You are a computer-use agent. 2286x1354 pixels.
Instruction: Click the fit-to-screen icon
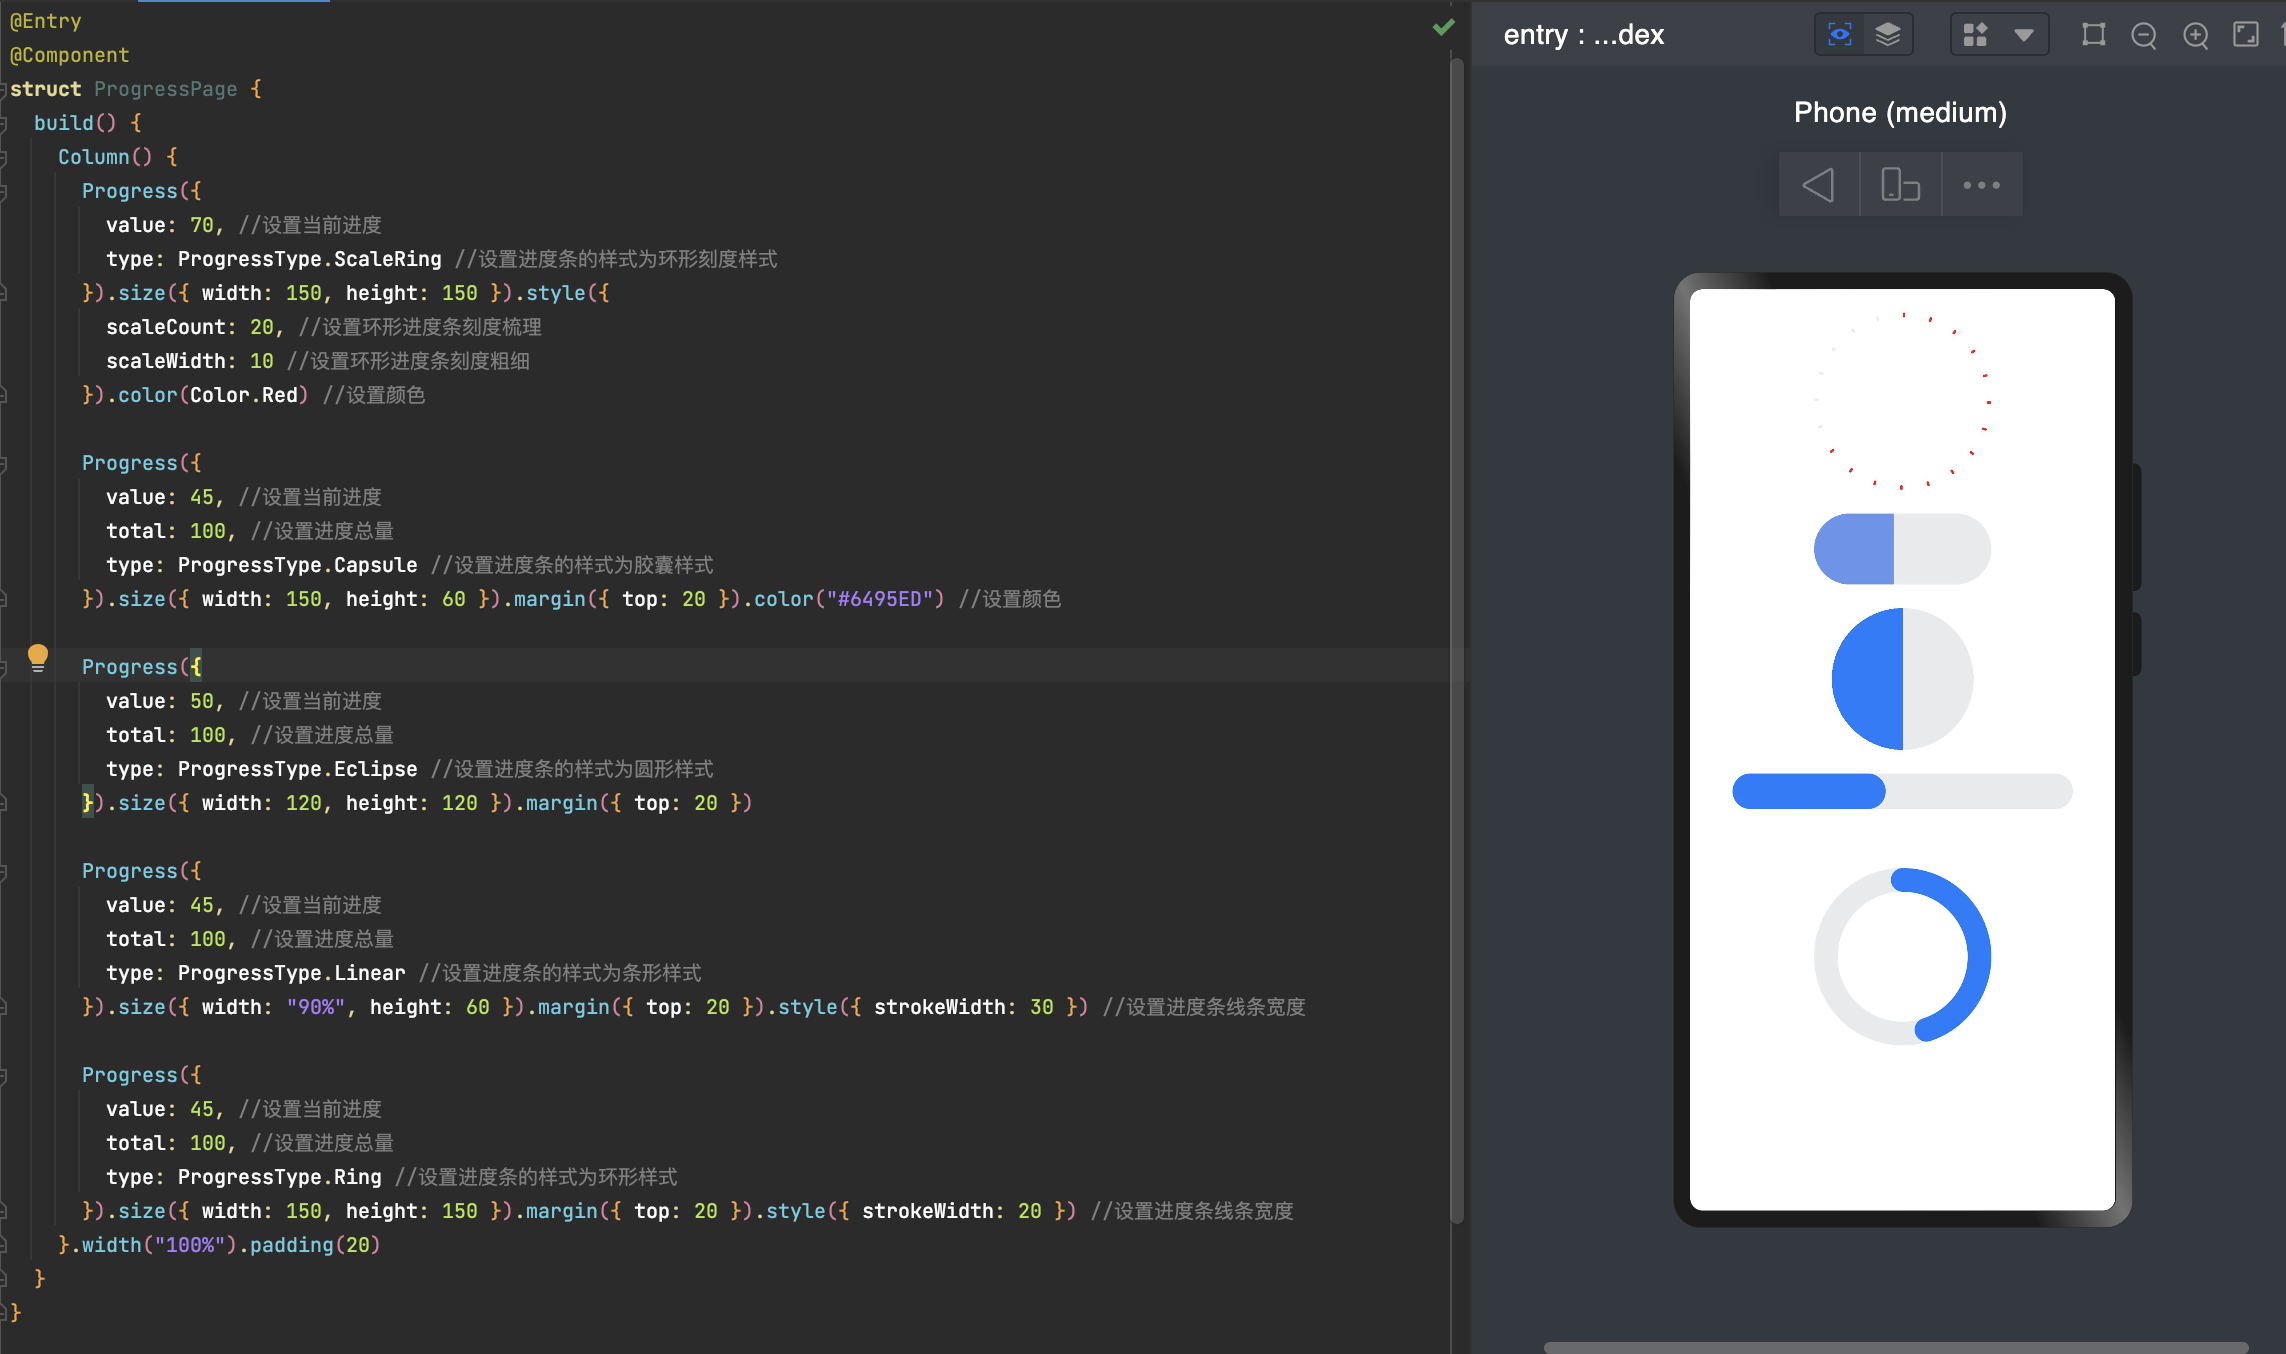tap(2245, 35)
